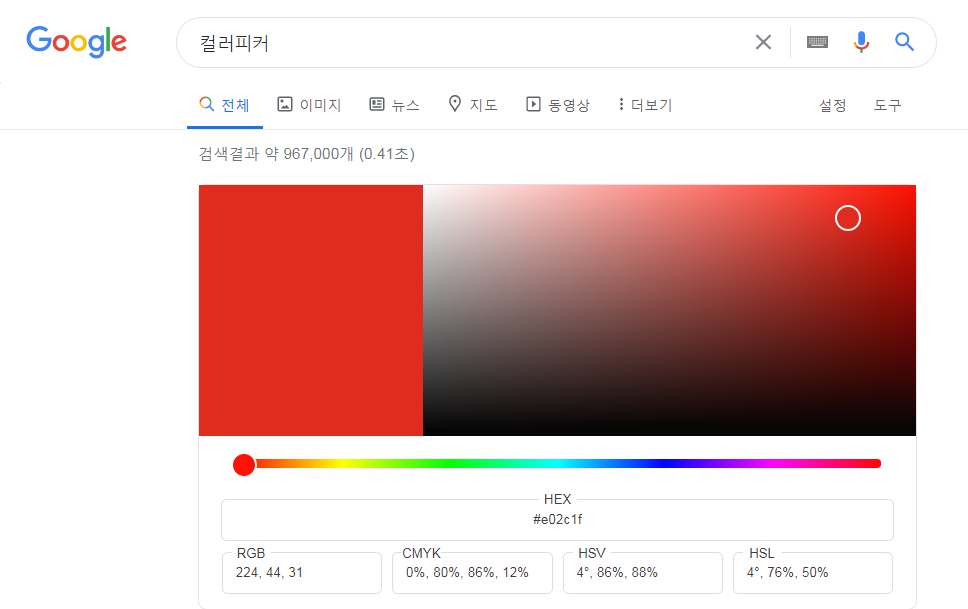Screen dimensions: 968x609
Task: Click the HSL value field
Action: pyautogui.click(x=813, y=573)
